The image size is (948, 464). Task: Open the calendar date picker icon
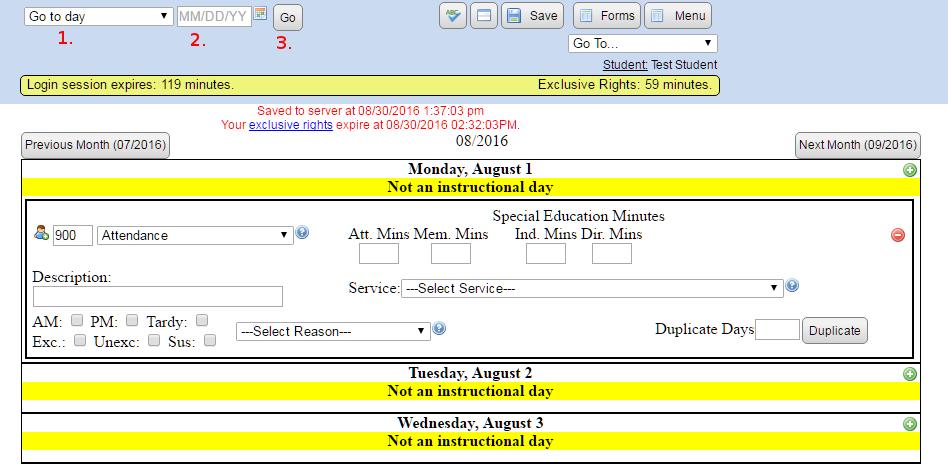click(261, 15)
